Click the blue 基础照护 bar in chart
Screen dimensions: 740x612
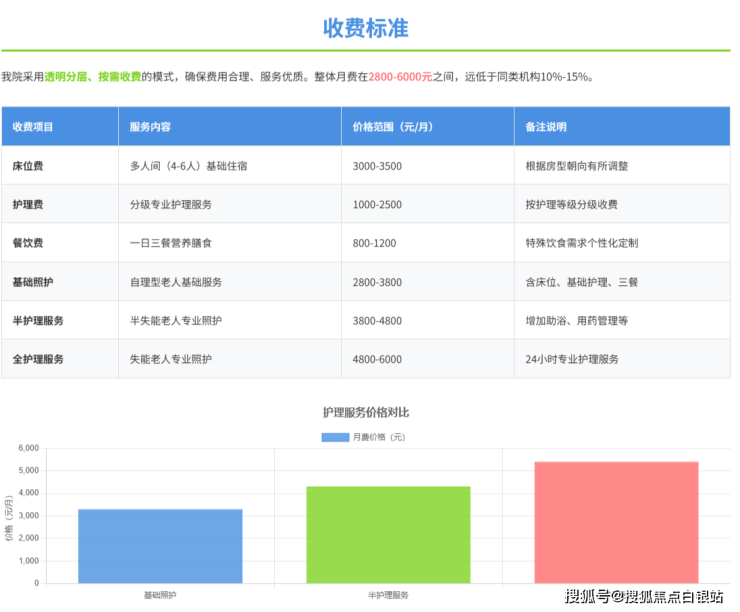(160, 546)
